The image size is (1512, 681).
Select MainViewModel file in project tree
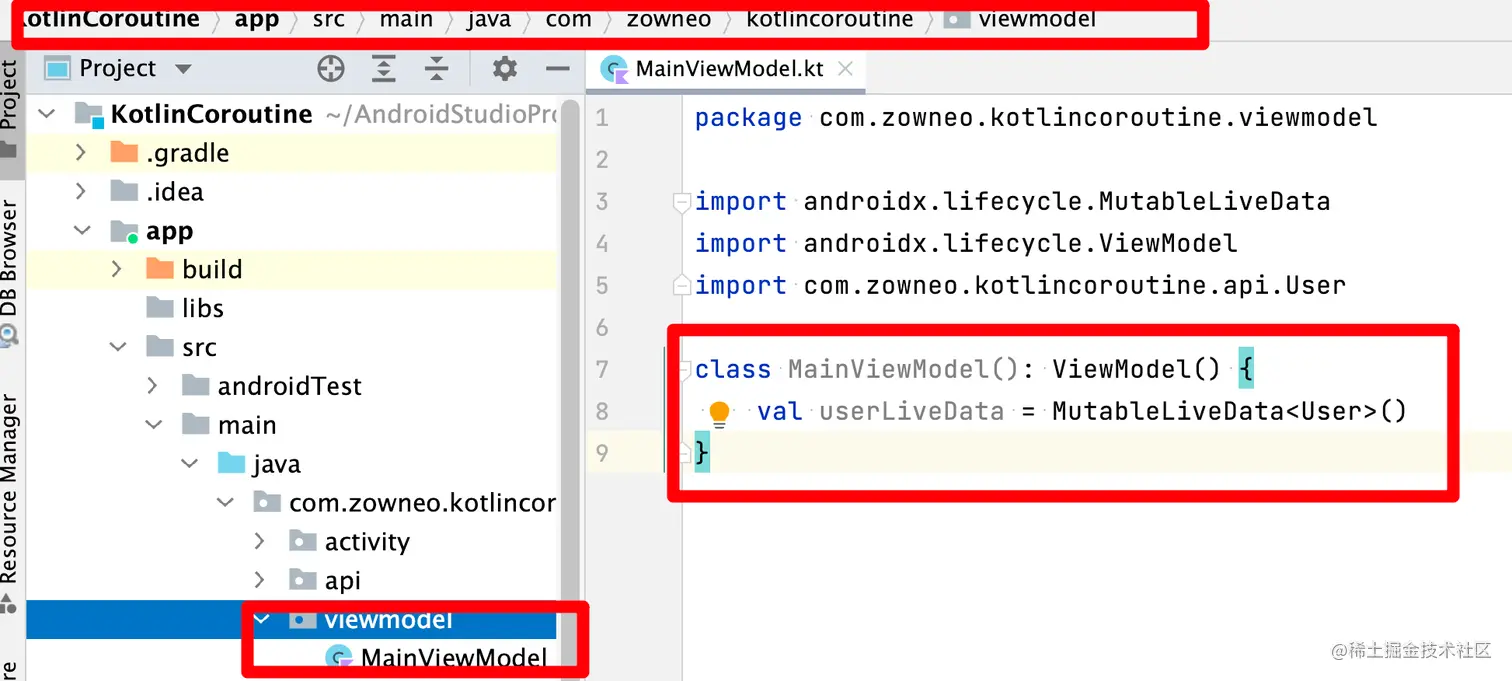coord(437,658)
